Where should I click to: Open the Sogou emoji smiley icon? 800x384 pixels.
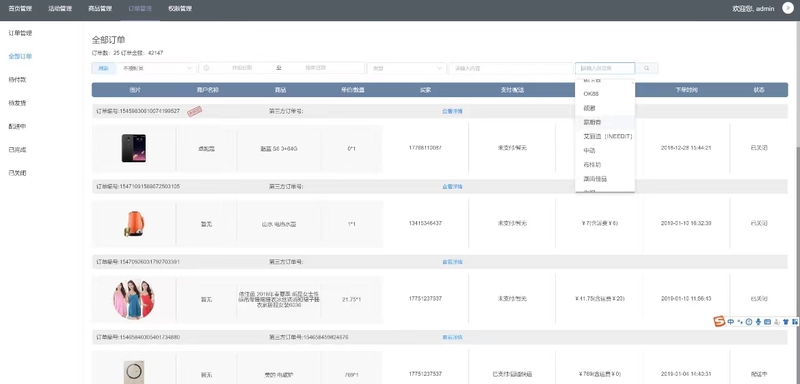(749, 322)
